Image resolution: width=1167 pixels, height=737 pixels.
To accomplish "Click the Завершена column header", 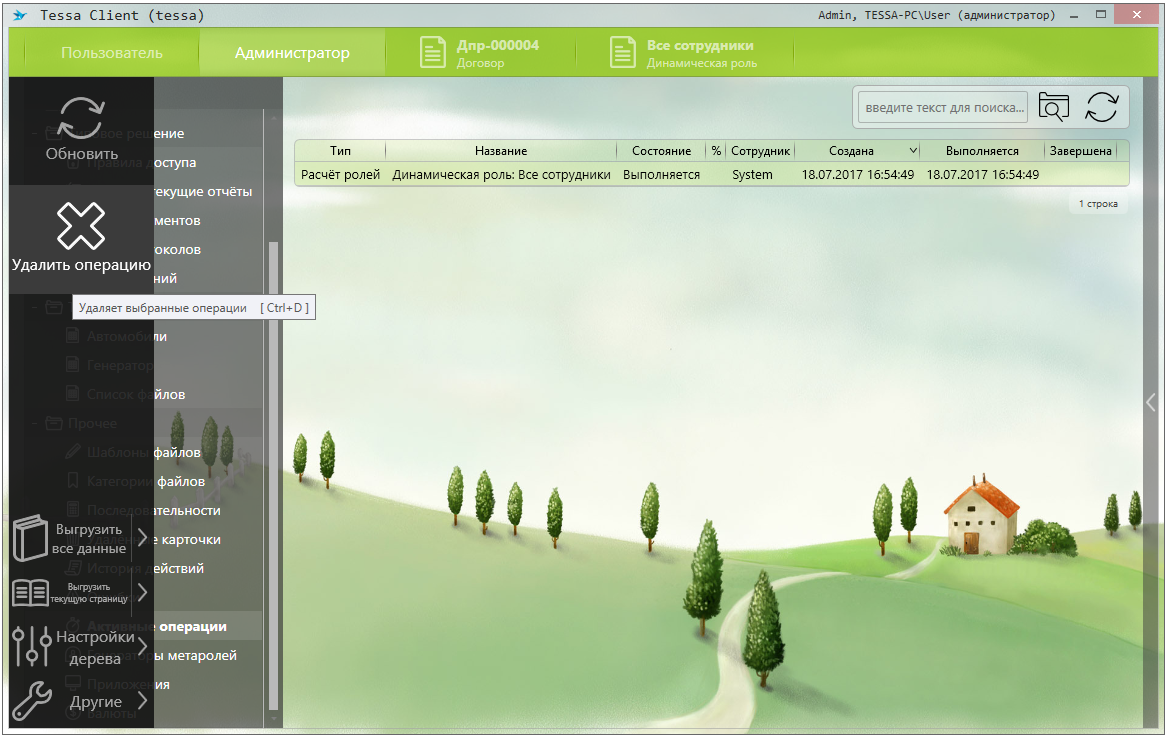I will [x=1081, y=150].
